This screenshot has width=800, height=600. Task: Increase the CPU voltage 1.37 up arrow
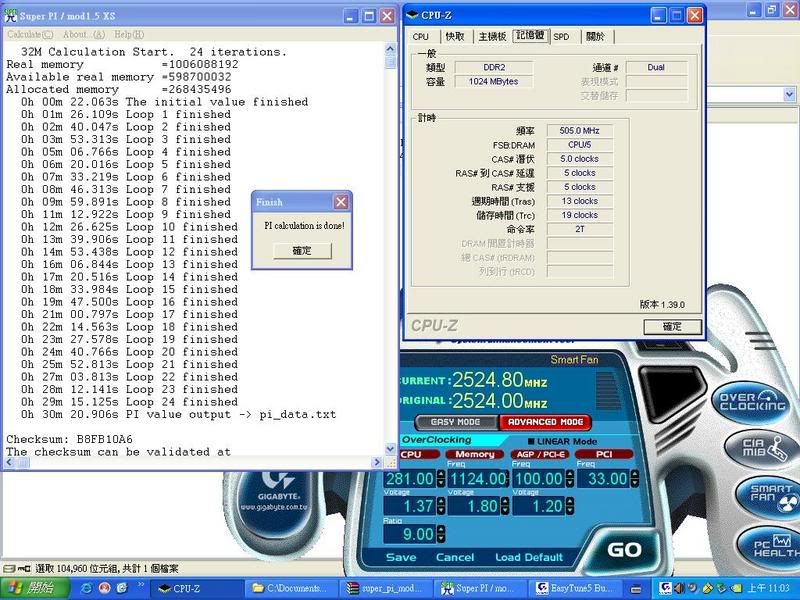click(x=441, y=502)
